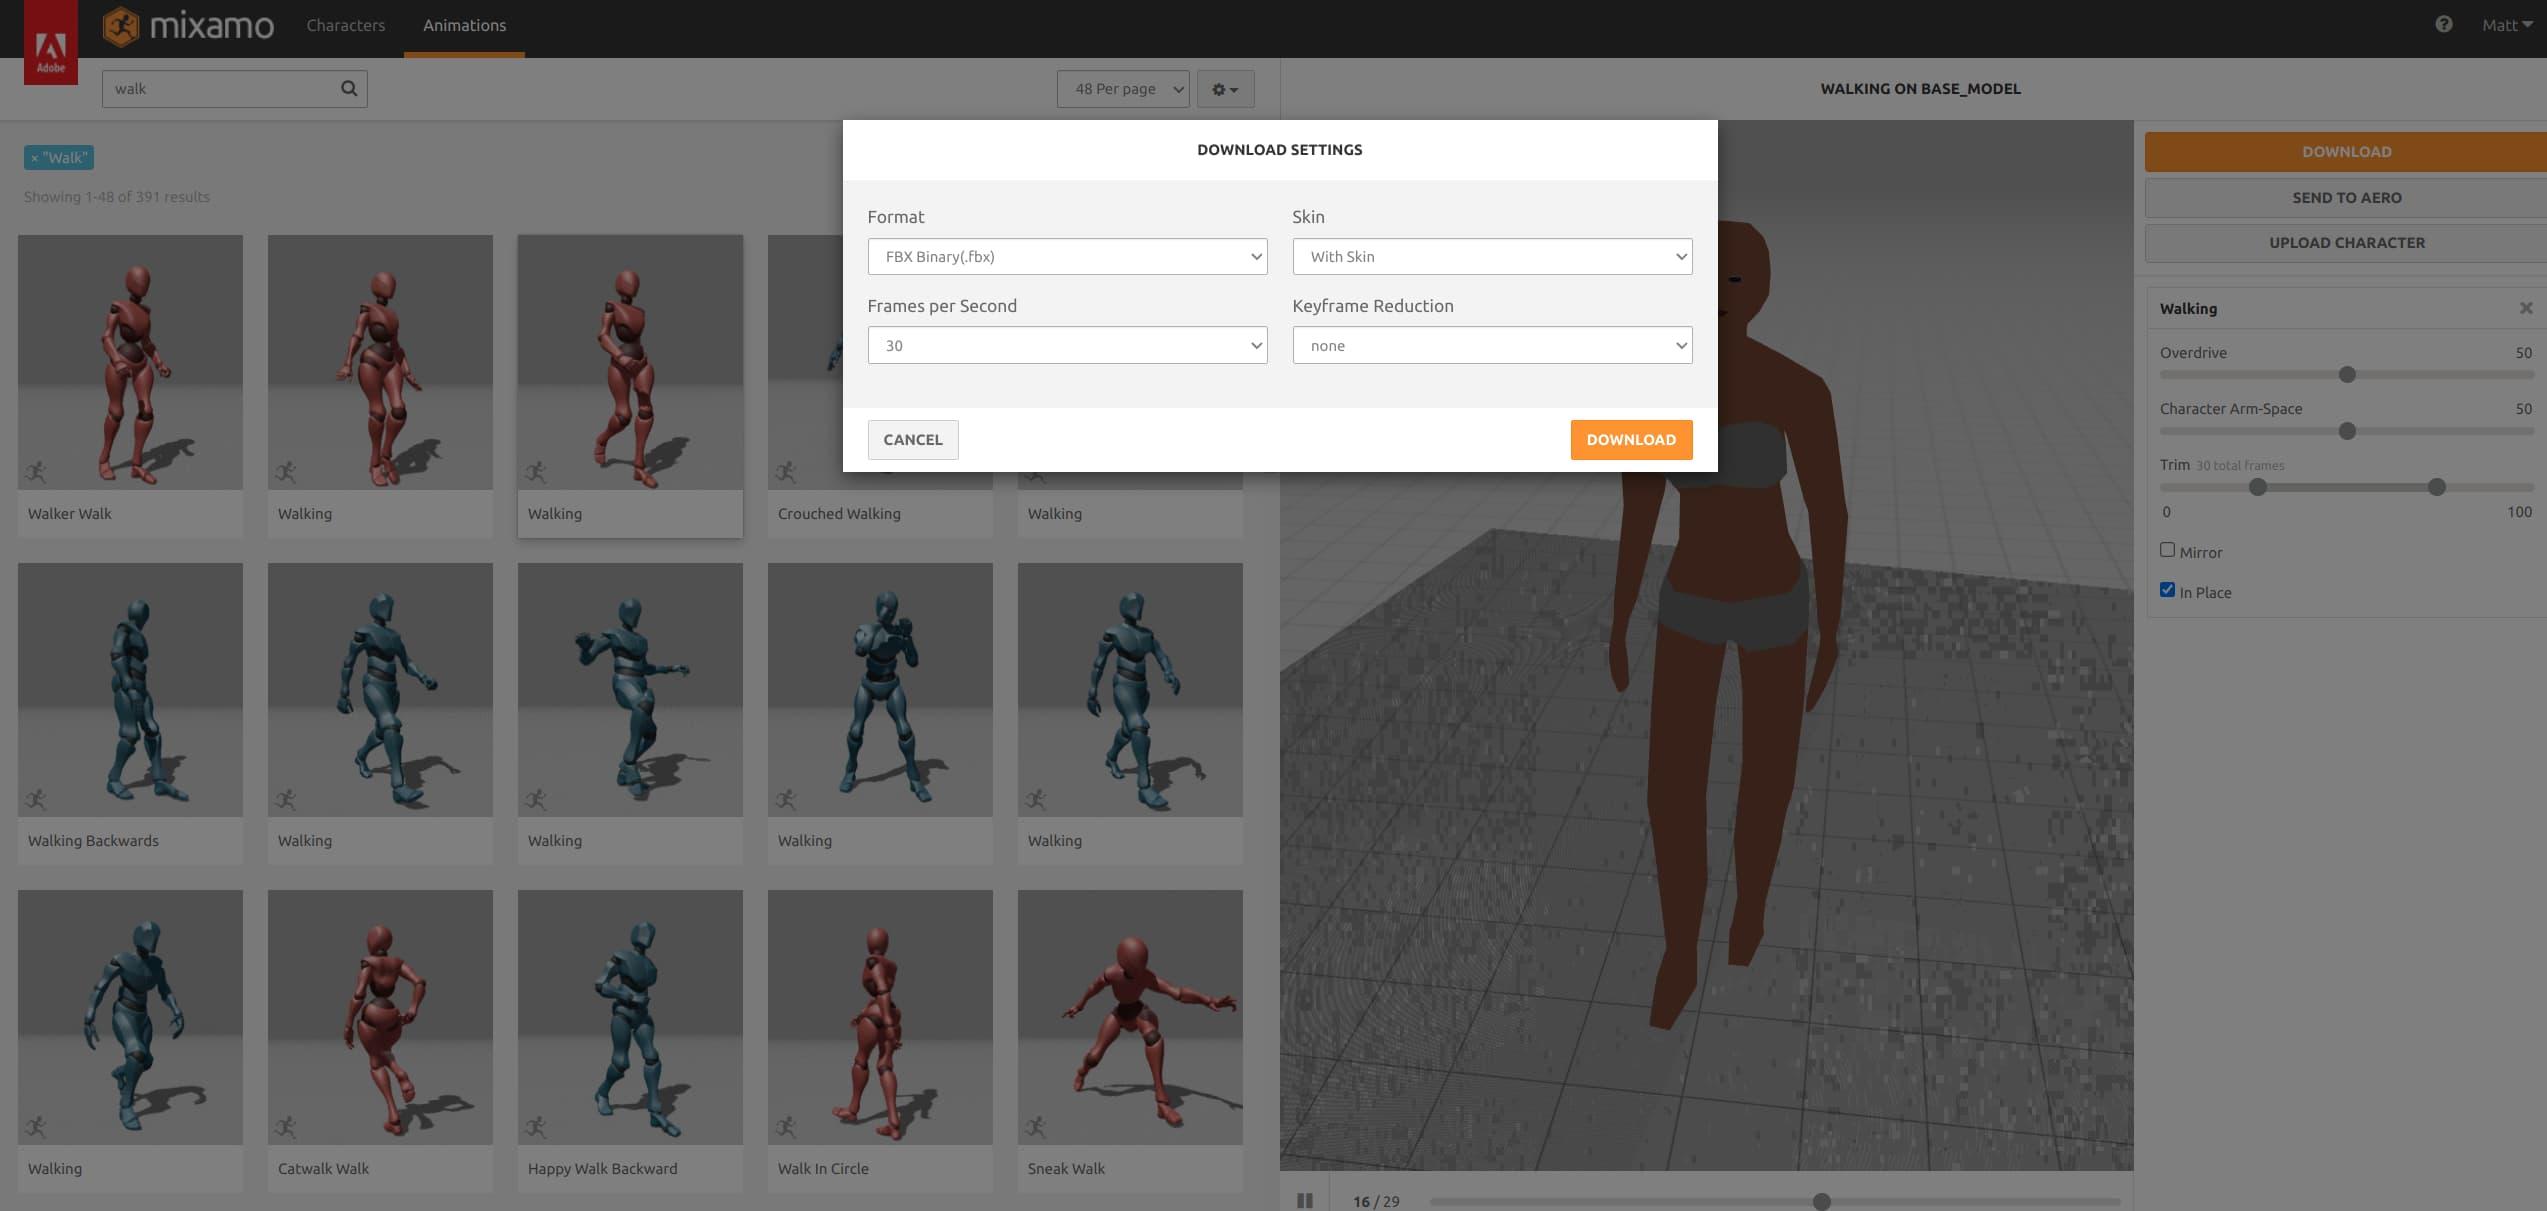Select the Walk In Circle thumbnail
The height and width of the screenshot is (1211, 2547).
click(x=880, y=1017)
